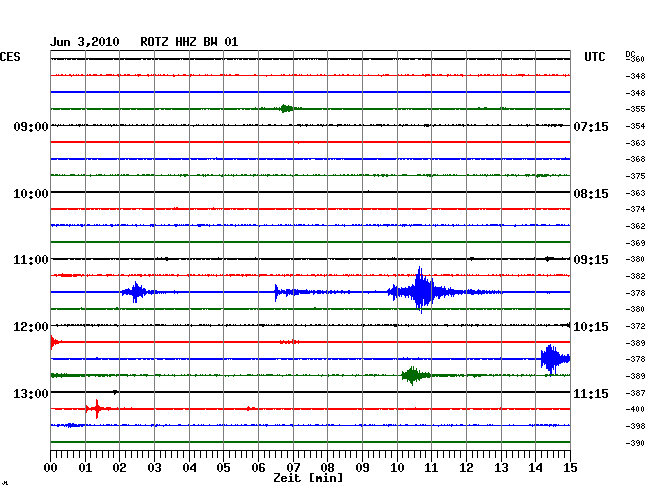This screenshot has height=494, width=650.
Task: Click the DC offset value -382
Action: (635, 276)
